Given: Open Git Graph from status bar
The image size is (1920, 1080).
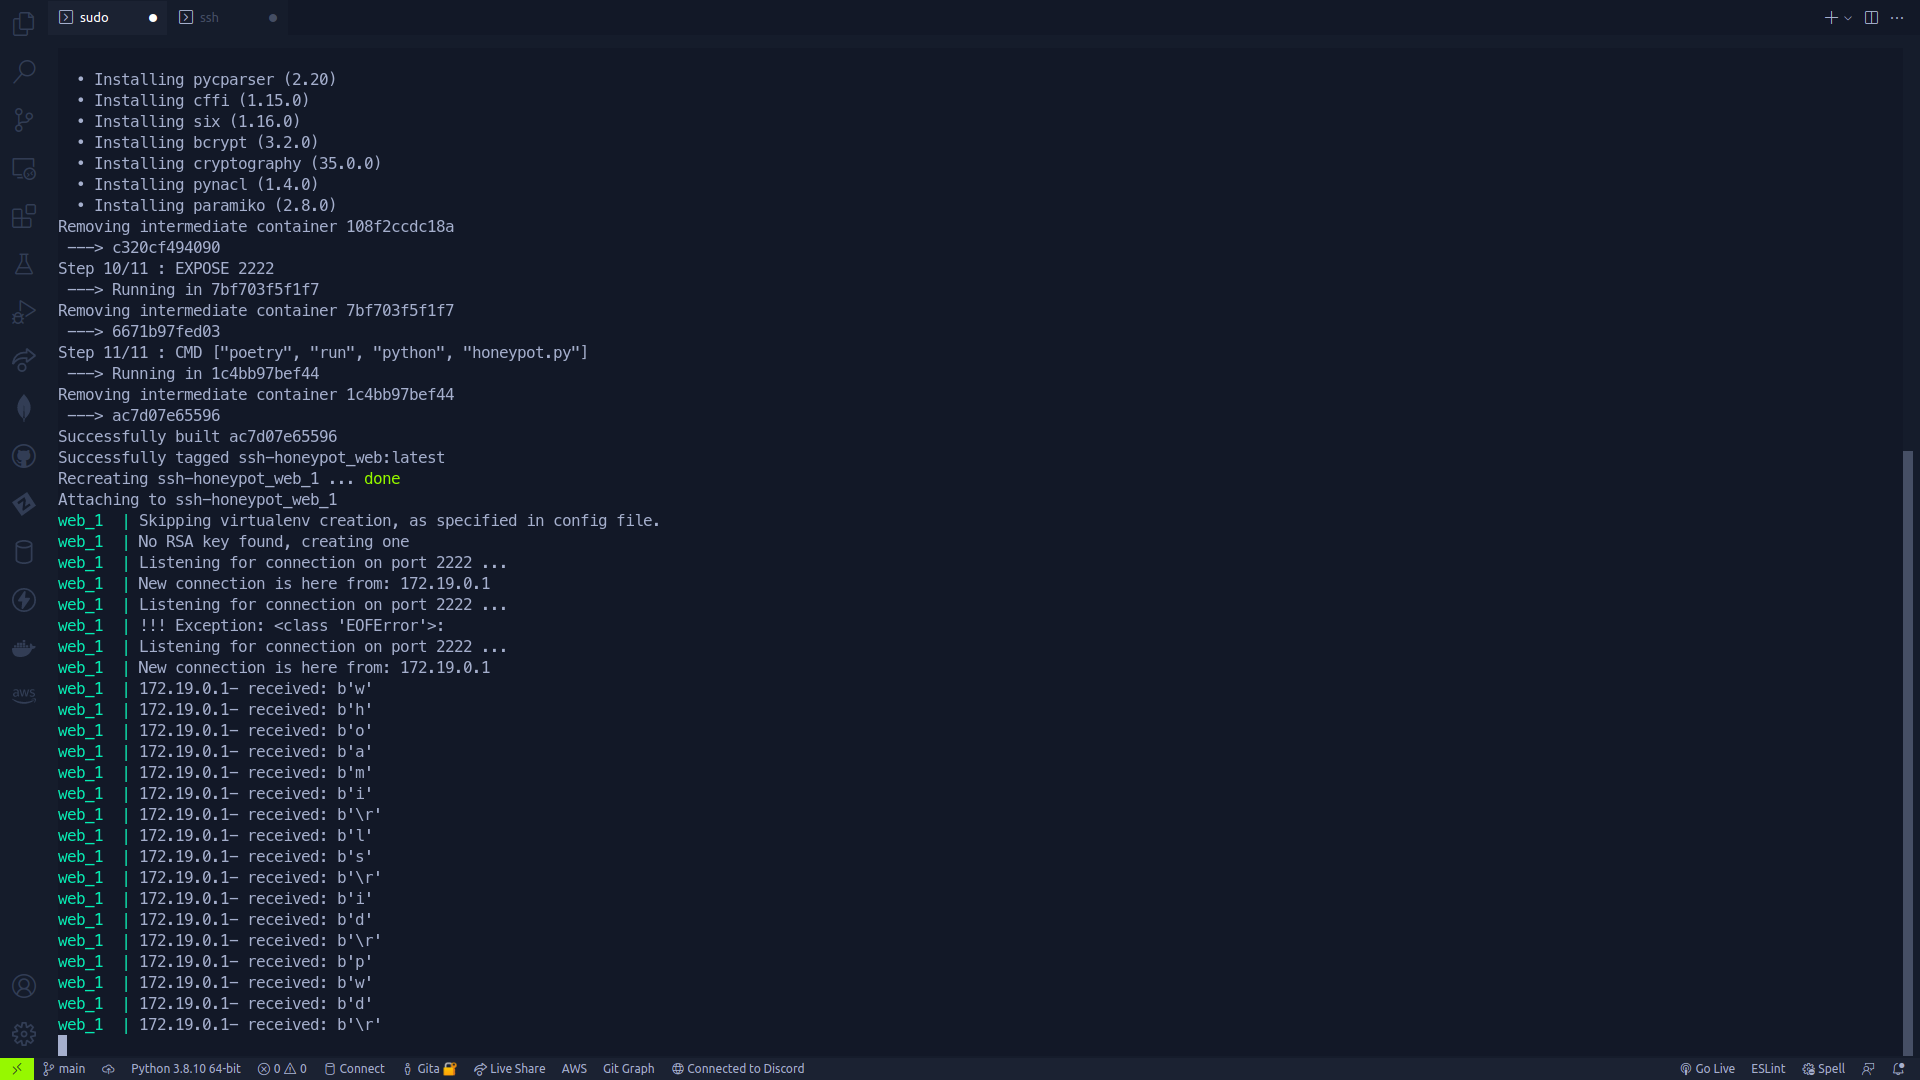Looking at the screenshot, I should [628, 1068].
